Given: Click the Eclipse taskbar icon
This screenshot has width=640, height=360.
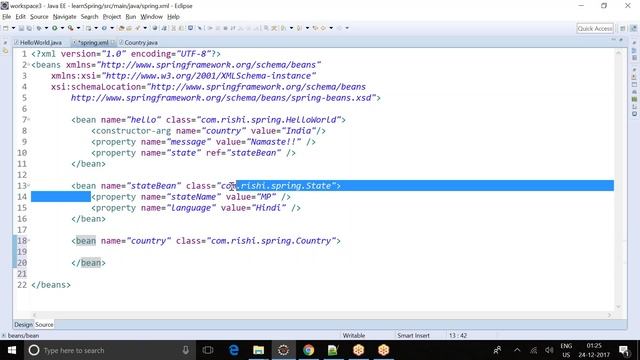Looking at the screenshot, I should click(283, 350).
